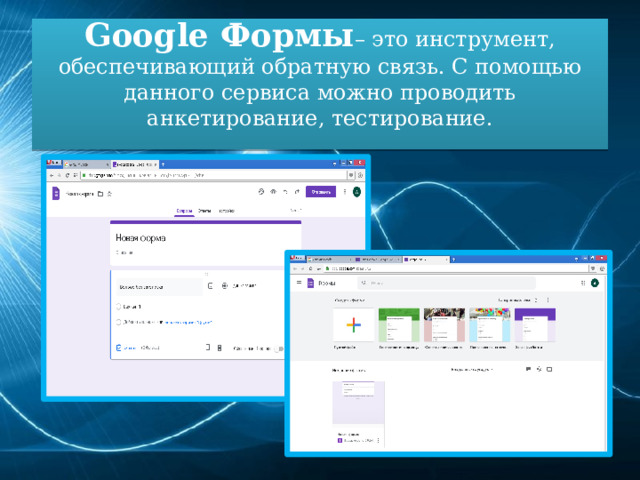This screenshot has height=480, width=640.
Task: Delete the question using the trash icon
Action: [x=220, y=348]
